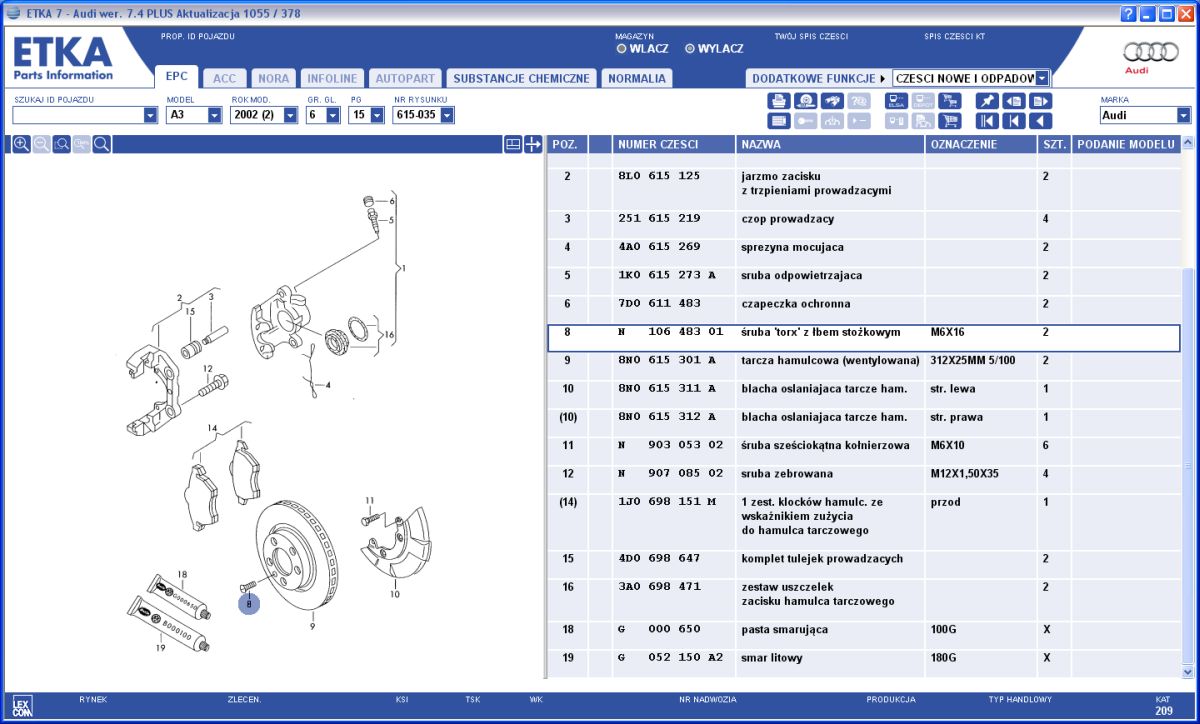
Task: Click the table list icon below printer
Action: pos(779,121)
